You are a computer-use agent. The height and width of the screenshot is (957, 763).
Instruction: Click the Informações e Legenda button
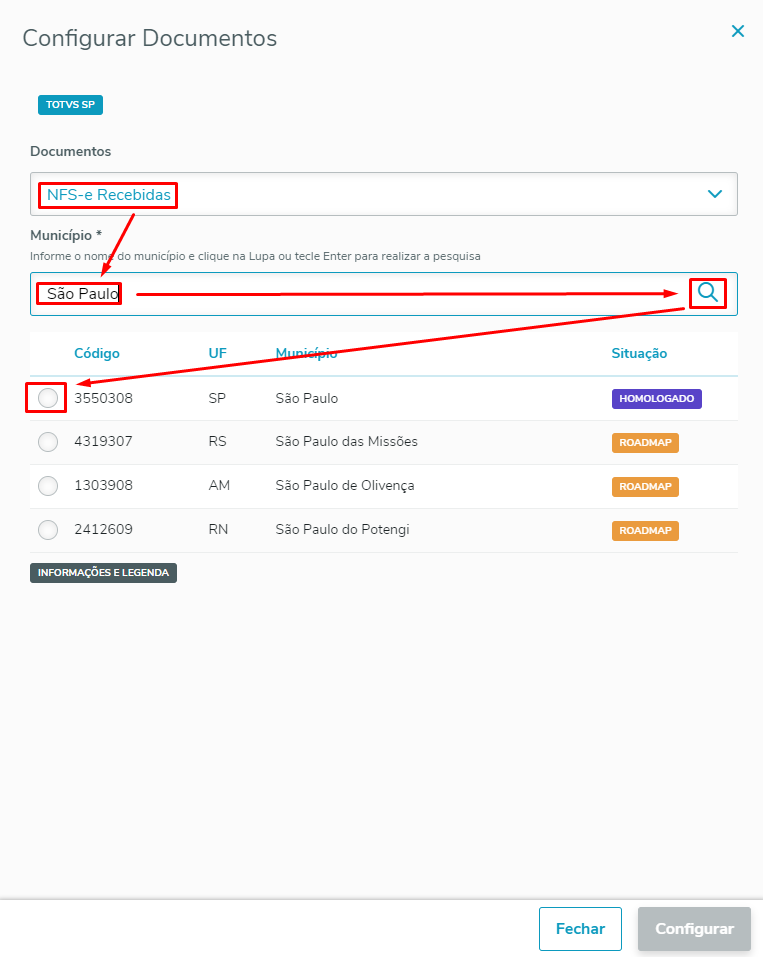(103, 573)
